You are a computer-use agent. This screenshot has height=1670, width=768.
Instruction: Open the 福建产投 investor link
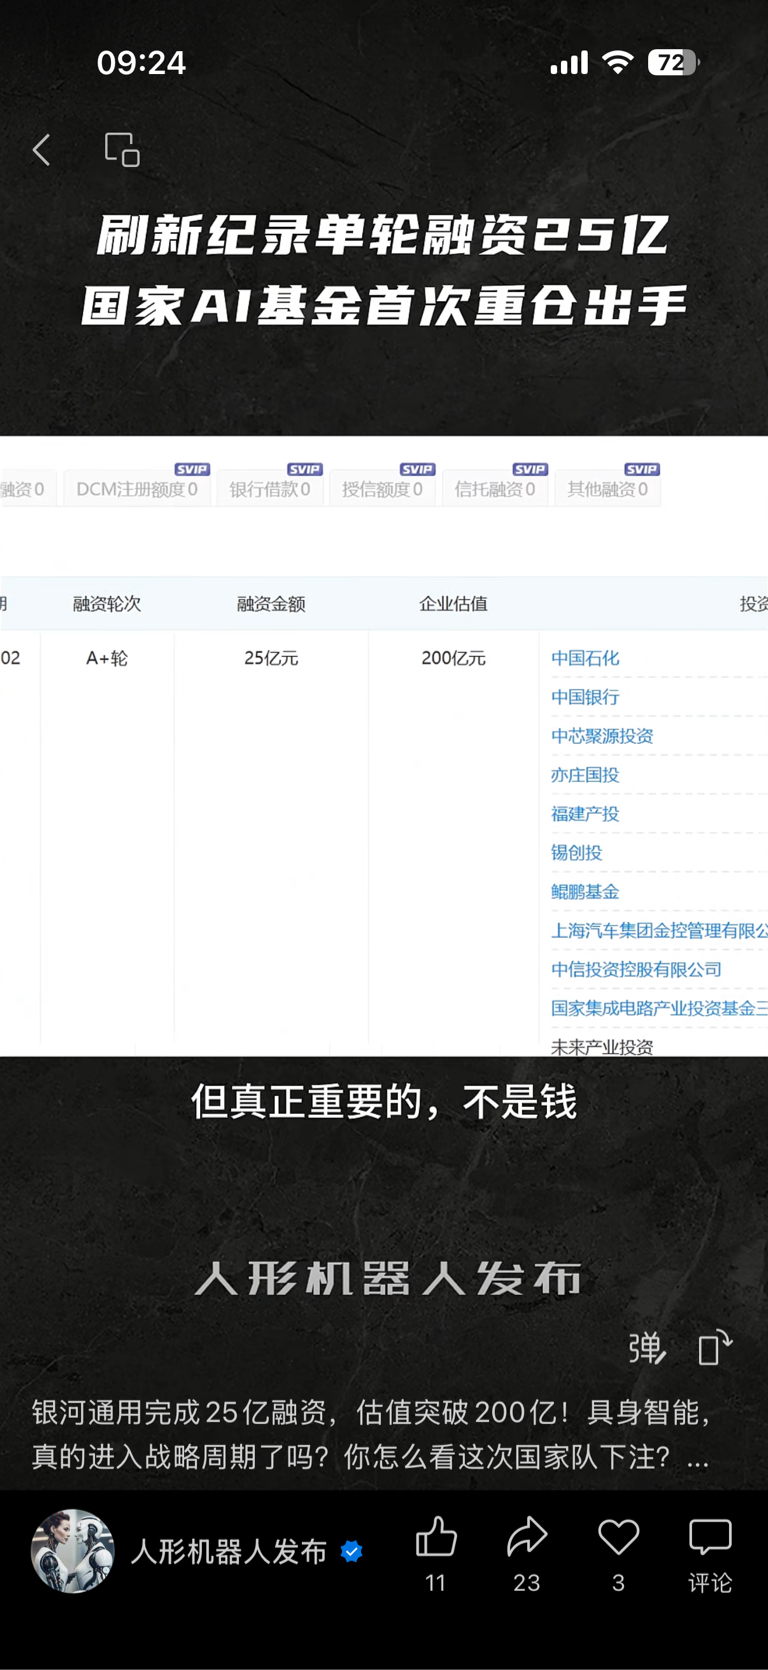pos(585,814)
